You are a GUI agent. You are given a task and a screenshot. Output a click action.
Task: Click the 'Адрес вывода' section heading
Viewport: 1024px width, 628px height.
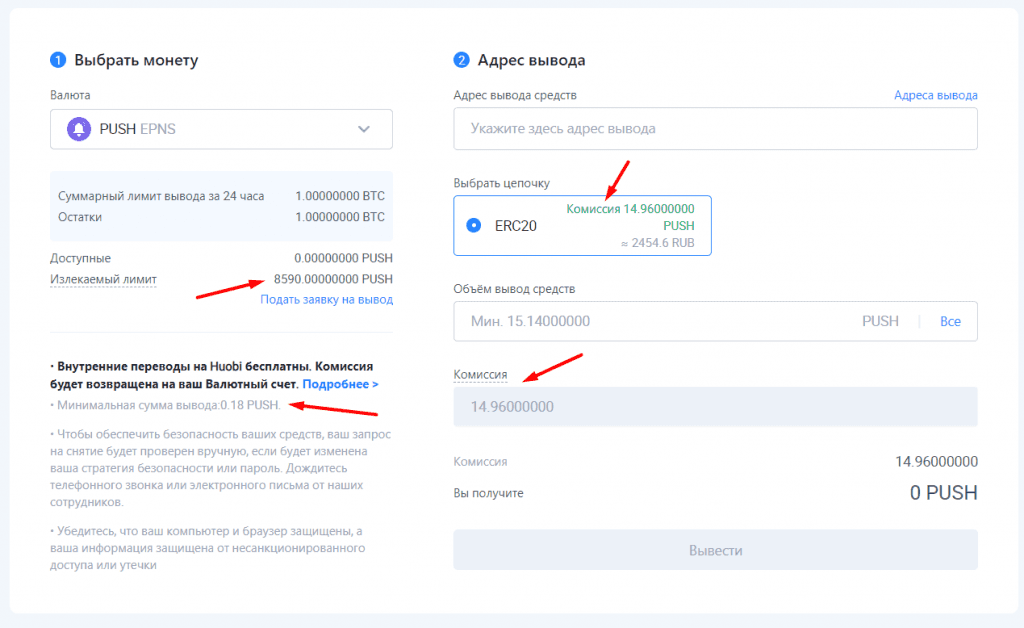[x=531, y=60]
